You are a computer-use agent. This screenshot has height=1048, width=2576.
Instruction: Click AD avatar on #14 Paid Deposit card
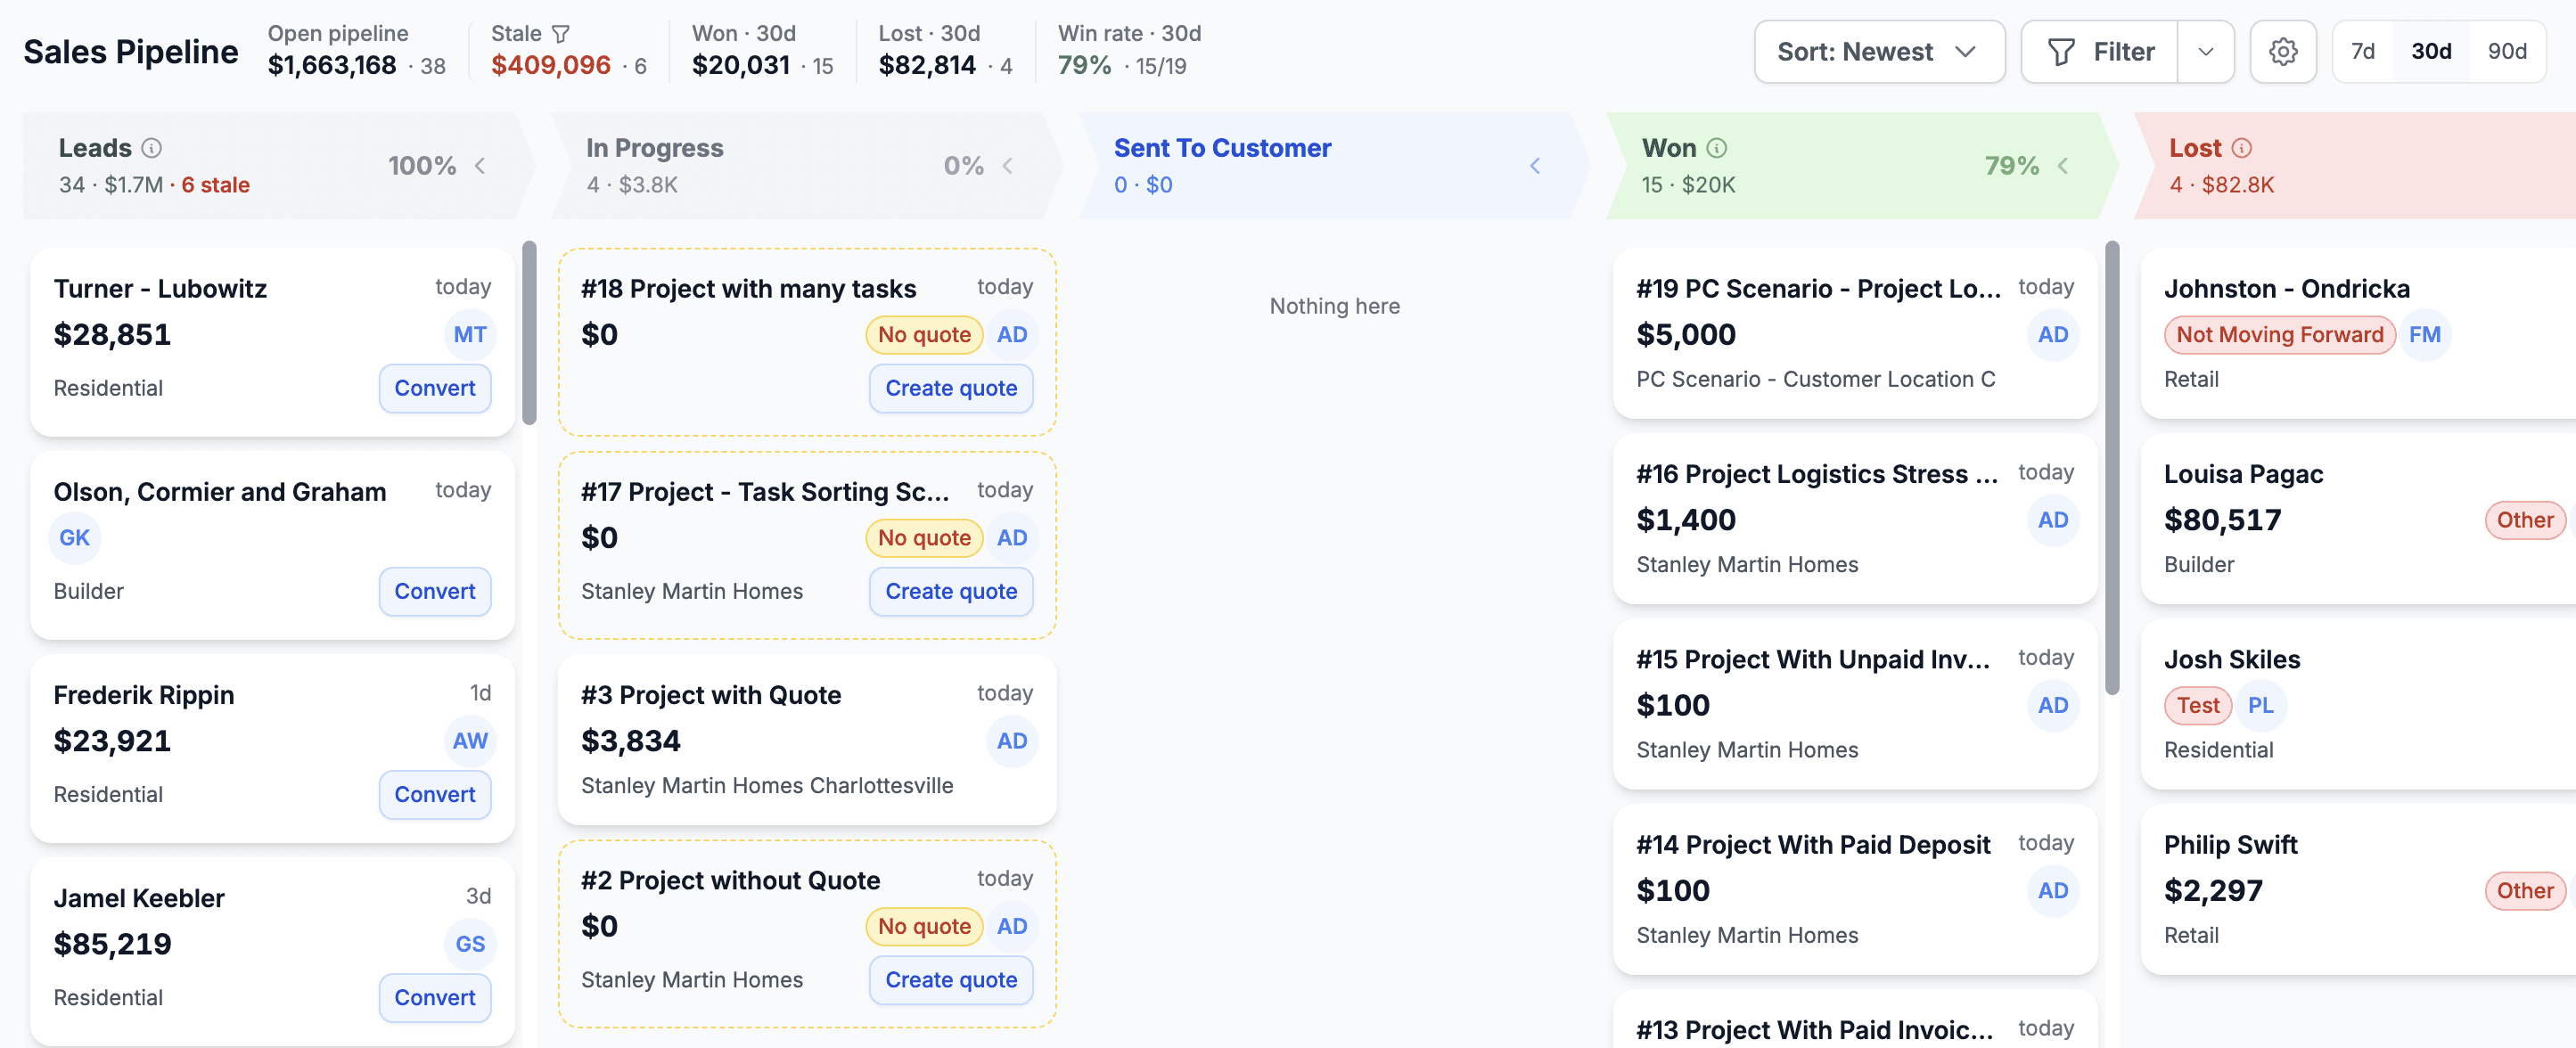[2053, 890]
